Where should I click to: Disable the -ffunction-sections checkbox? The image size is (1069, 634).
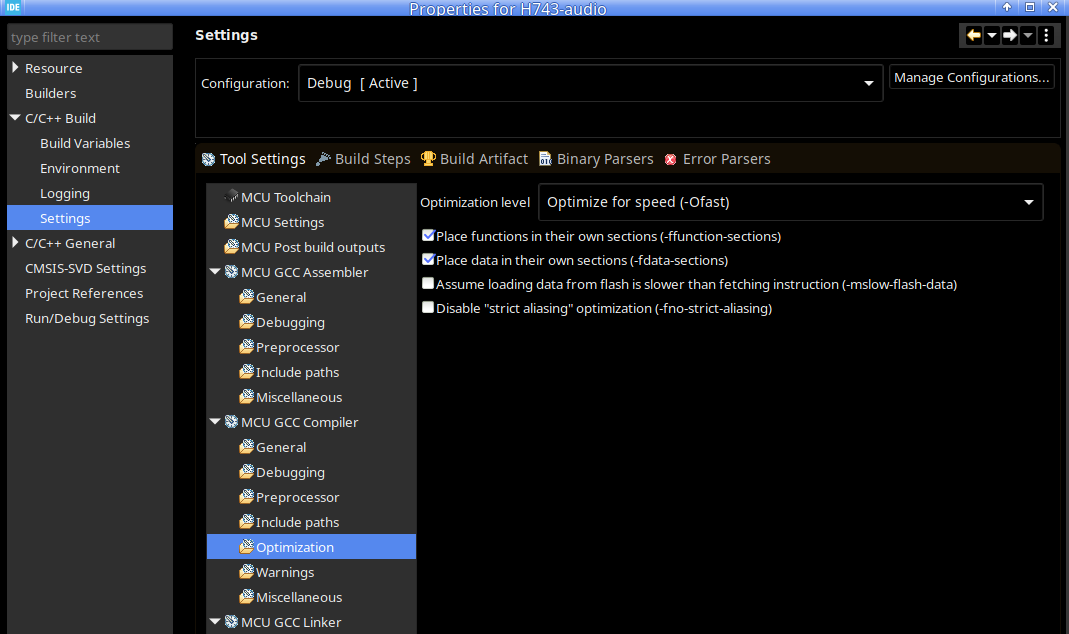pyautogui.click(x=428, y=236)
